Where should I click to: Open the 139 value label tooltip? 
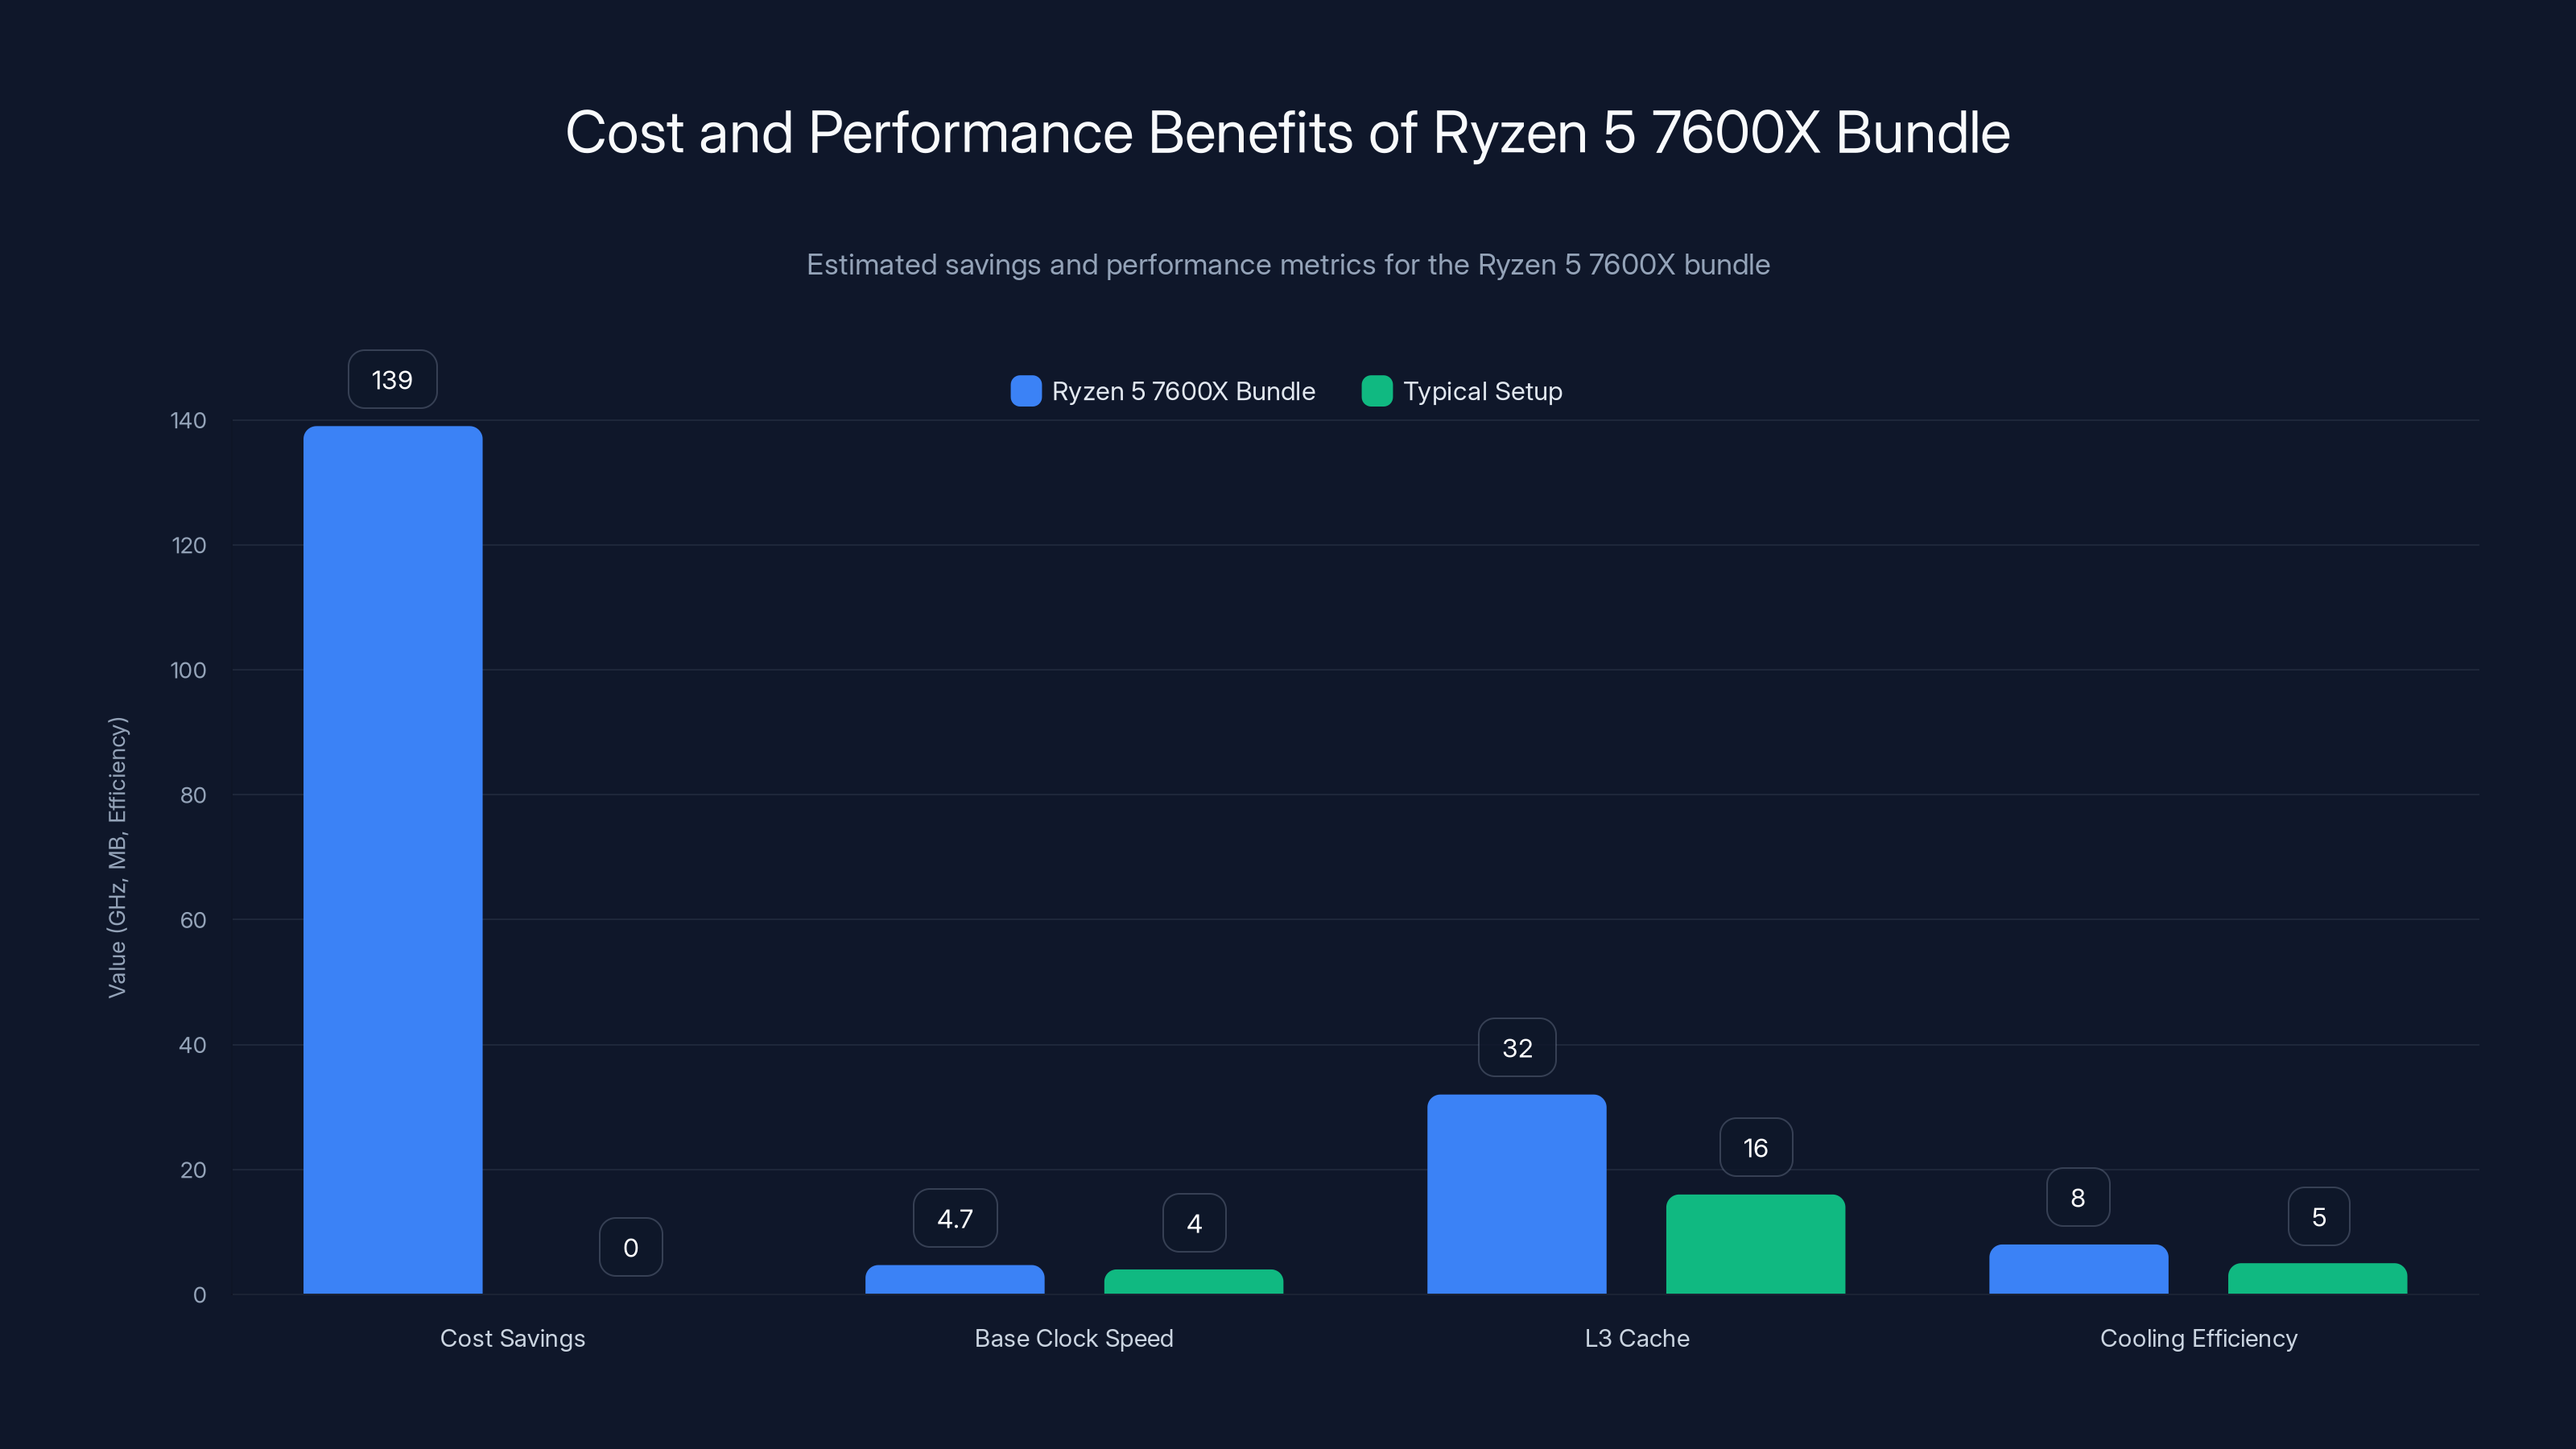[x=392, y=379]
